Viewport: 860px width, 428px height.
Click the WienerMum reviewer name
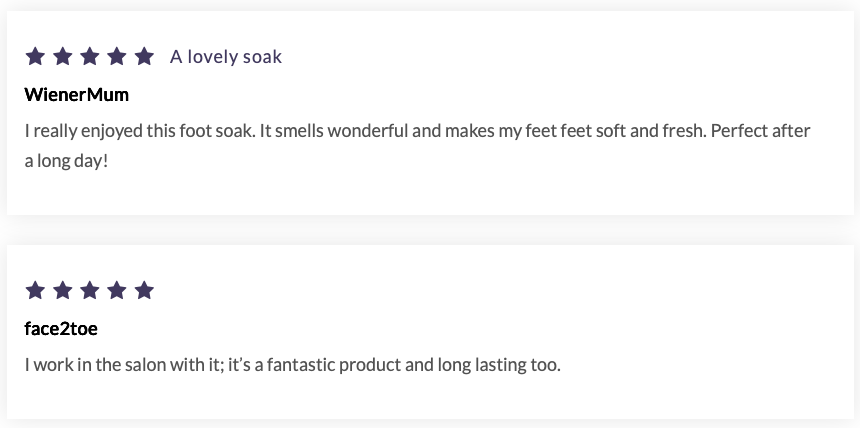pos(77,95)
